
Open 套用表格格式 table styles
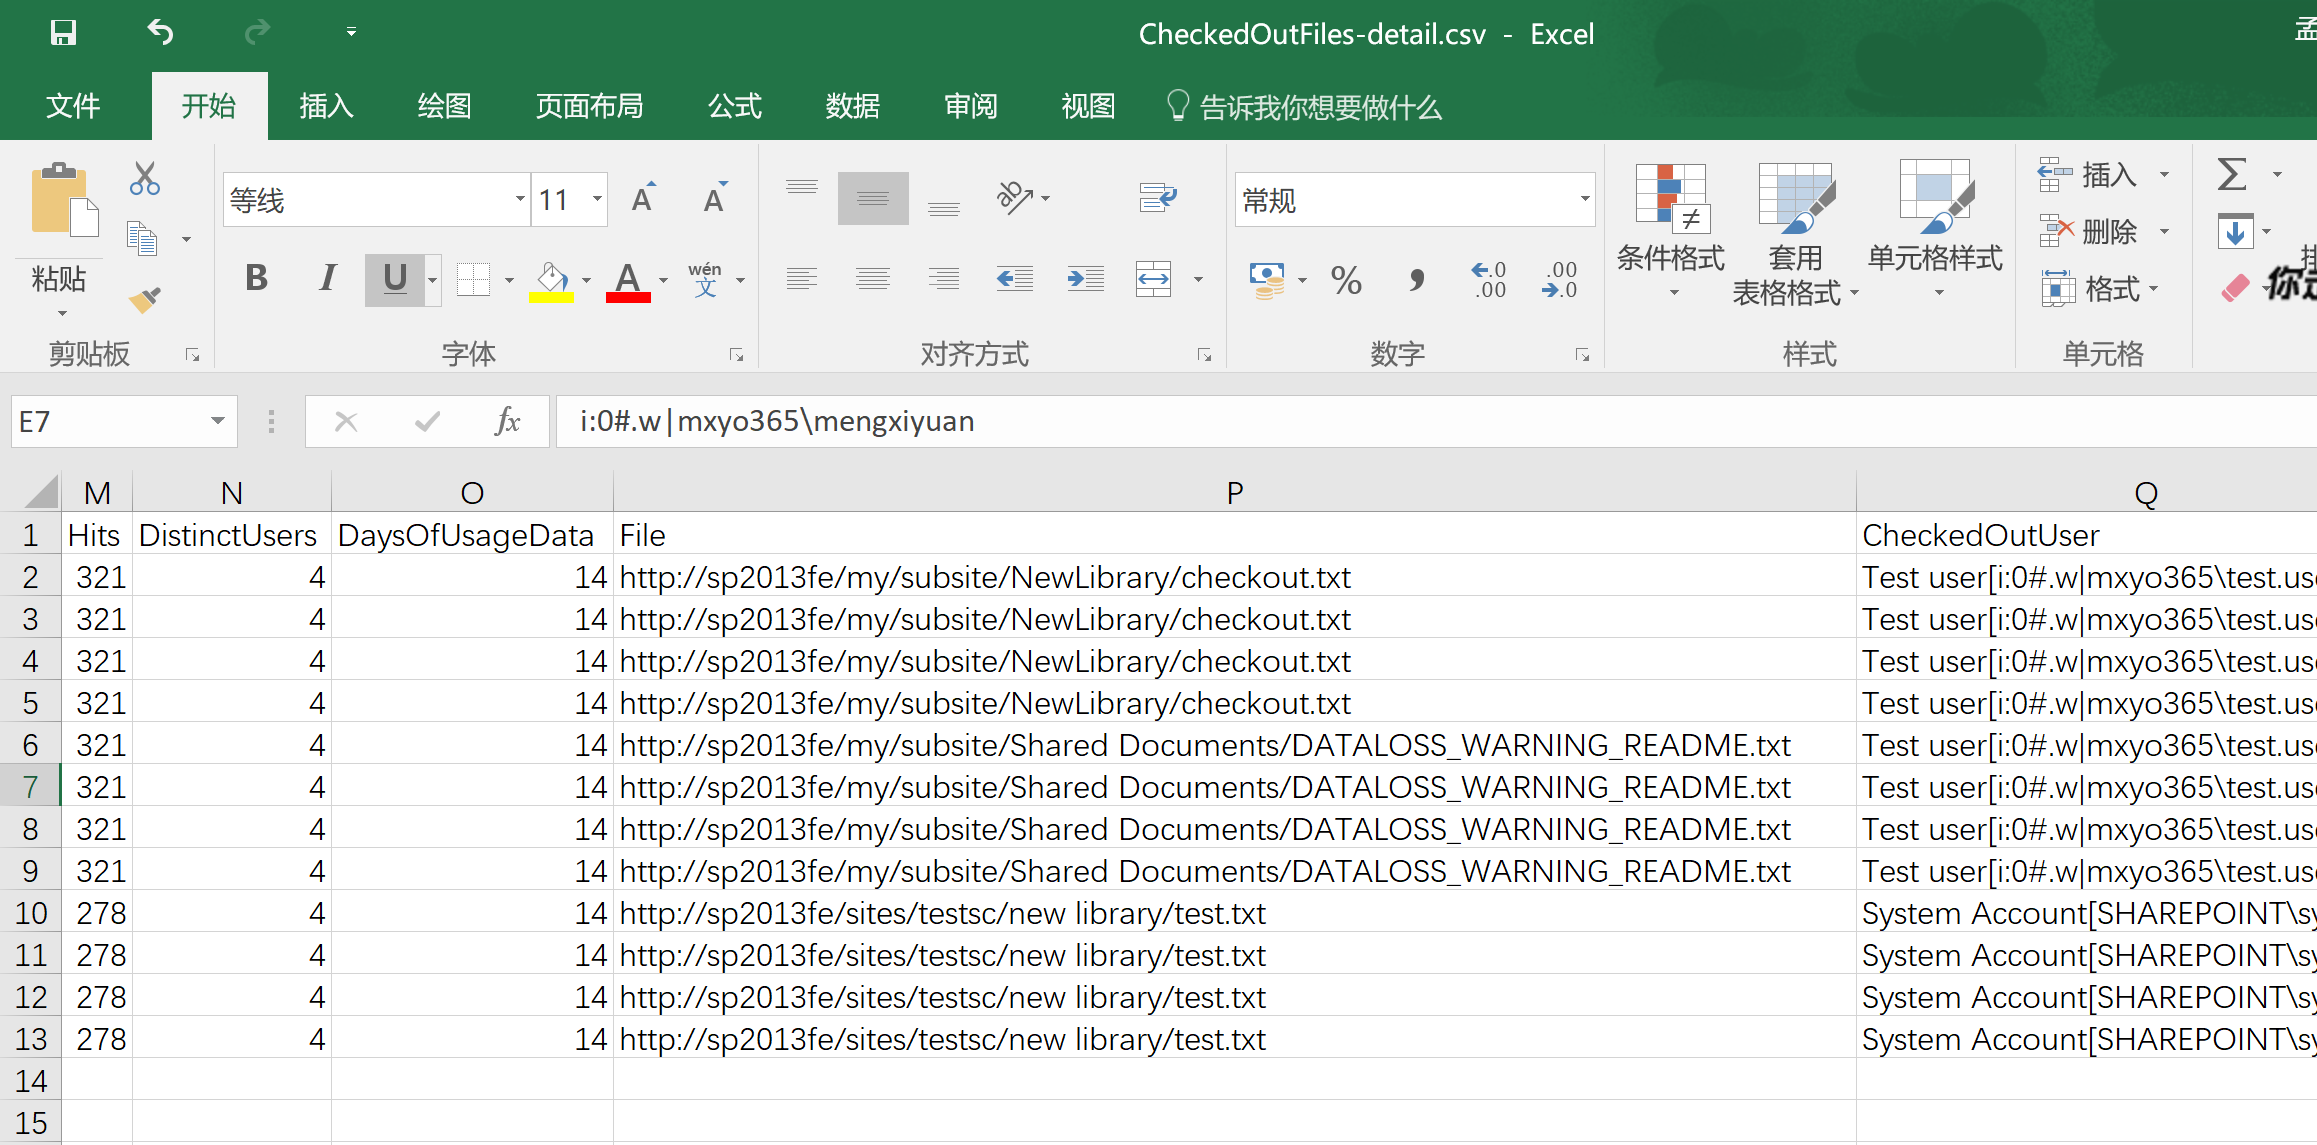(1795, 234)
